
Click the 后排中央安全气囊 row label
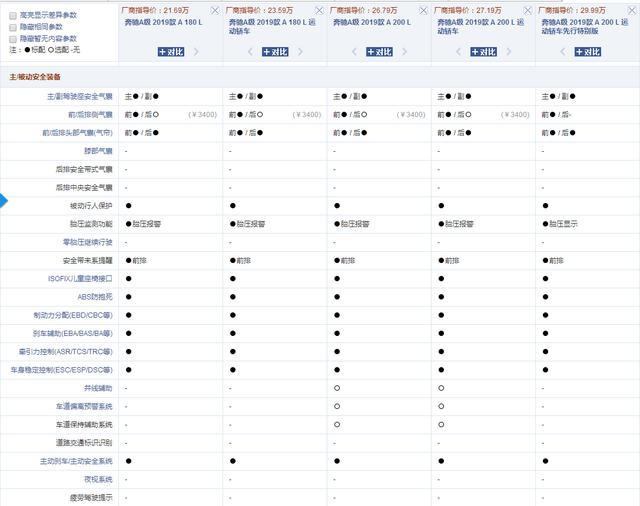(84, 188)
